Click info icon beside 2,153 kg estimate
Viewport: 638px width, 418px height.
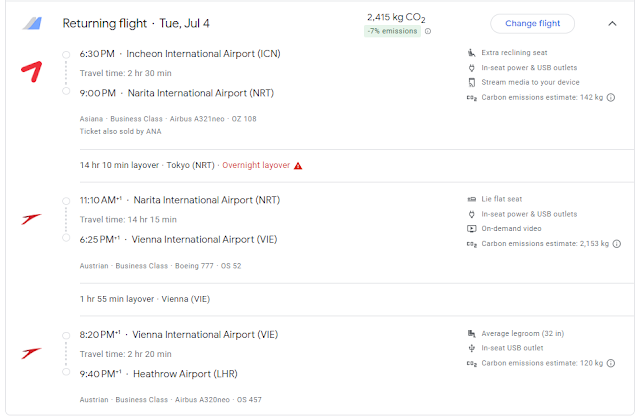pos(616,243)
